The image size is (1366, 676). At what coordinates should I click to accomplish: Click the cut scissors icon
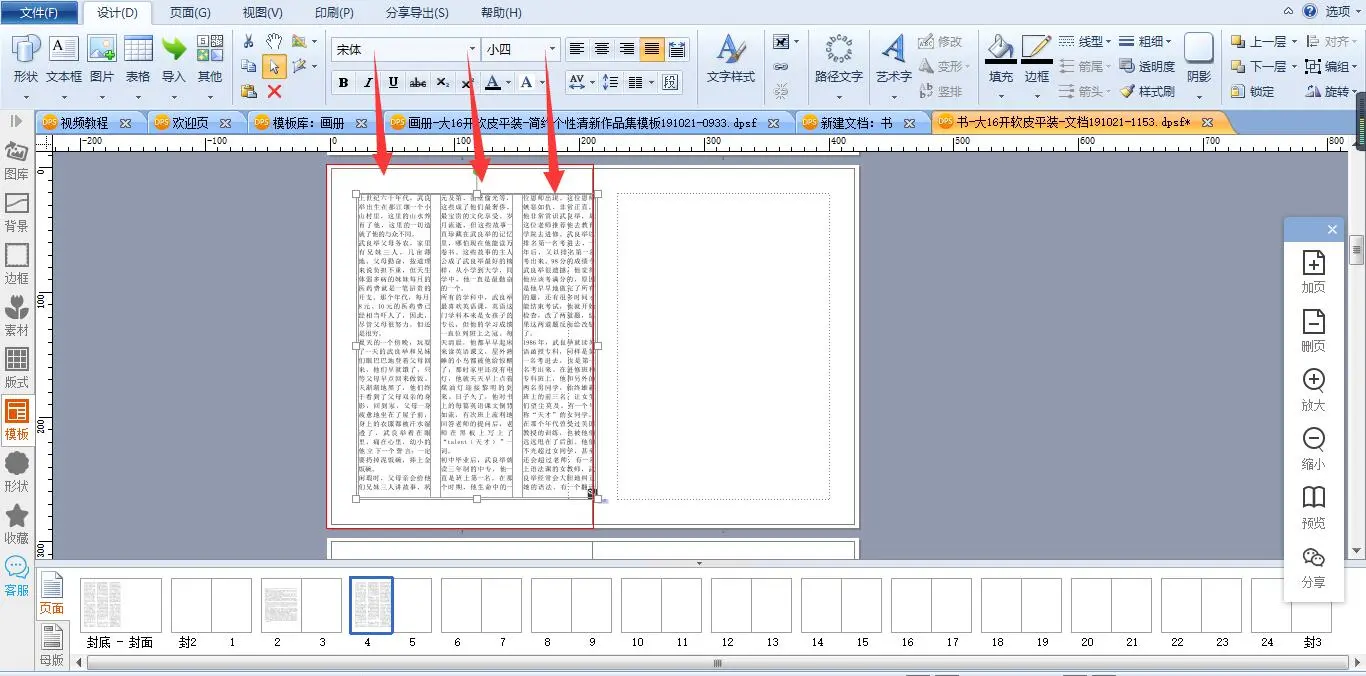[x=249, y=41]
